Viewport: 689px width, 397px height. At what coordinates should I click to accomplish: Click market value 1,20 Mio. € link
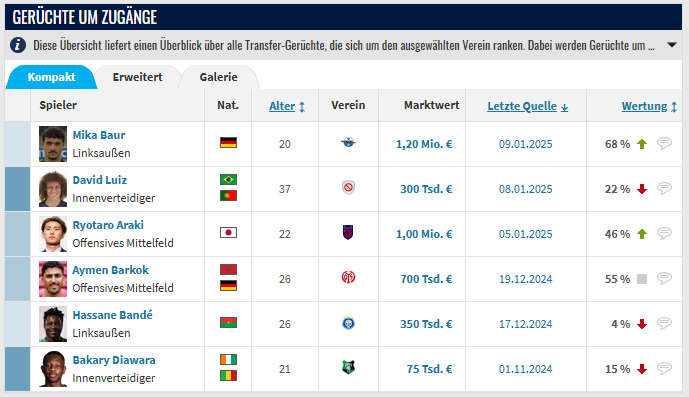click(x=424, y=144)
